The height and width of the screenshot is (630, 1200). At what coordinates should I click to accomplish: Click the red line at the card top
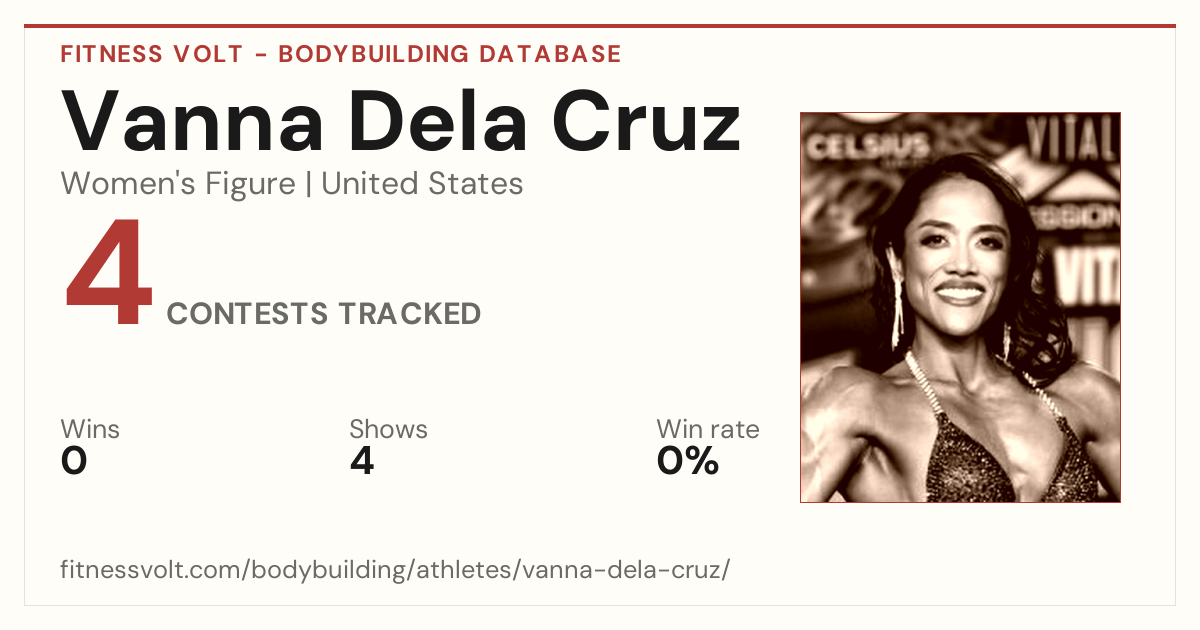600,26
